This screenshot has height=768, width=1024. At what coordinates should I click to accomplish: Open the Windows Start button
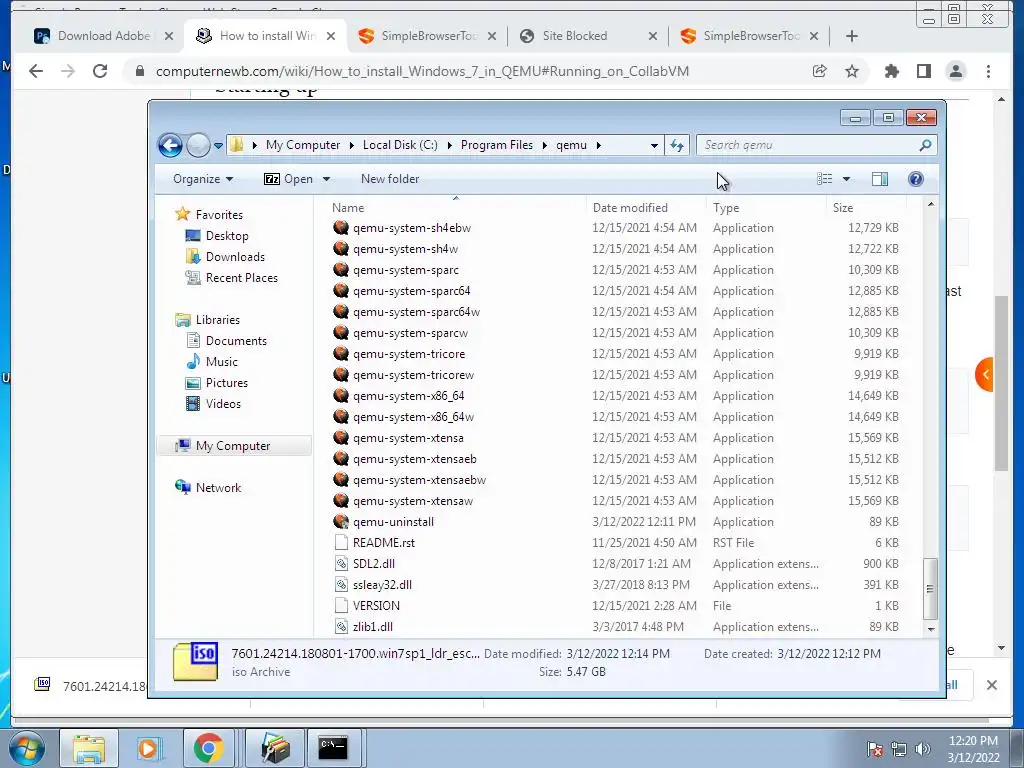[x=27, y=748]
